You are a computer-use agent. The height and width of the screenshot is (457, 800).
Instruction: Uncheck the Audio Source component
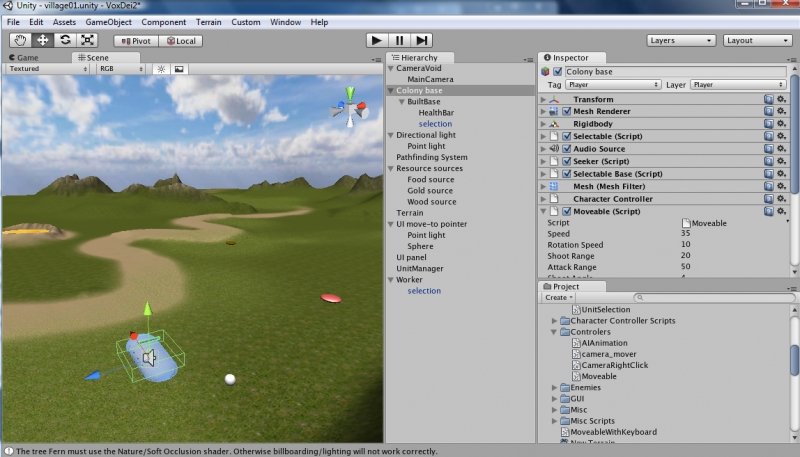[566, 149]
